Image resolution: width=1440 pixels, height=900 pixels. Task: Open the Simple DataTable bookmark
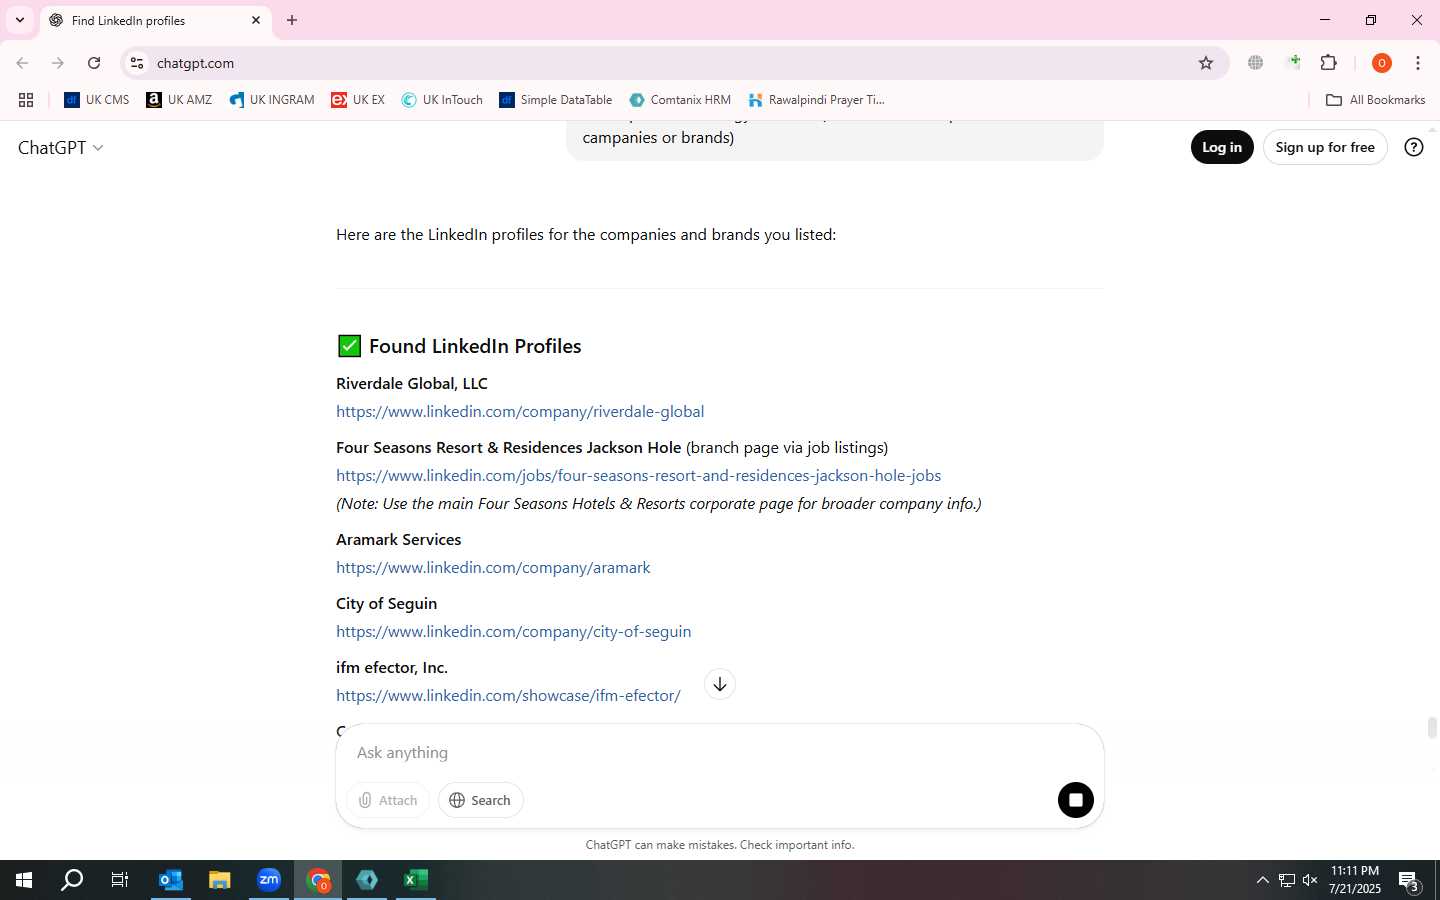pos(556,100)
